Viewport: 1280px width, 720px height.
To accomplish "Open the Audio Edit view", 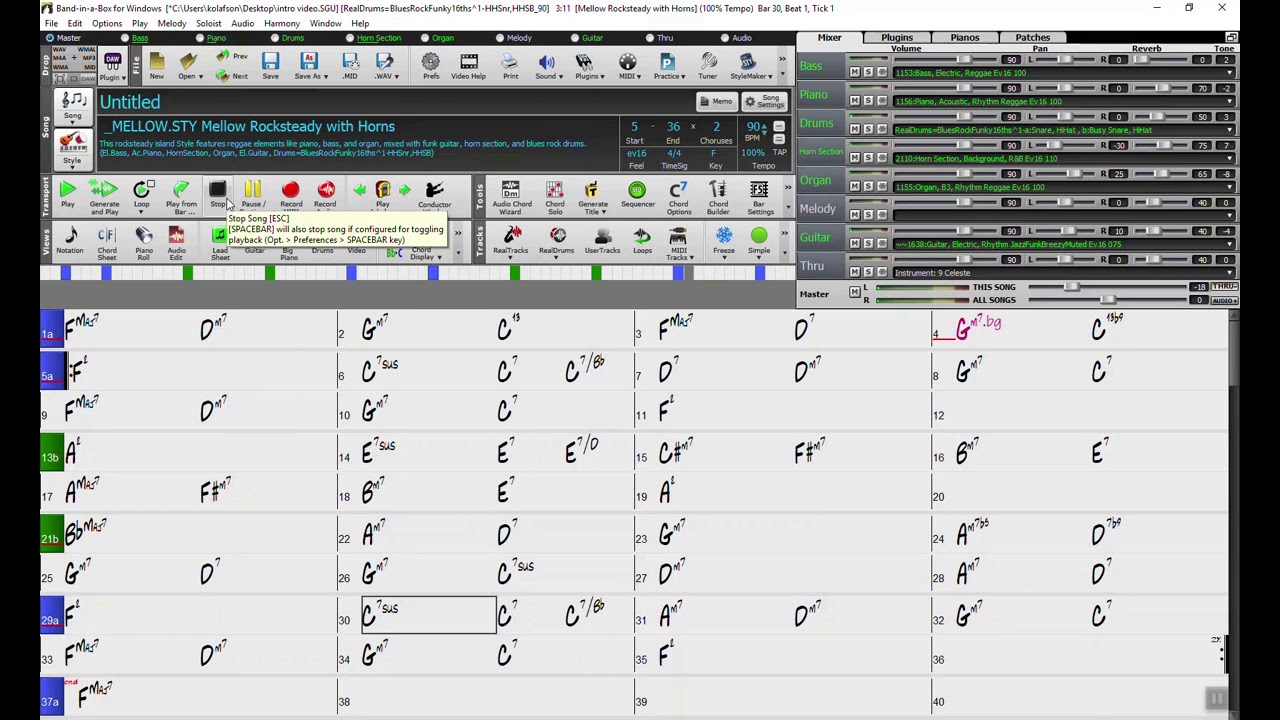I will pyautogui.click(x=176, y=243).
